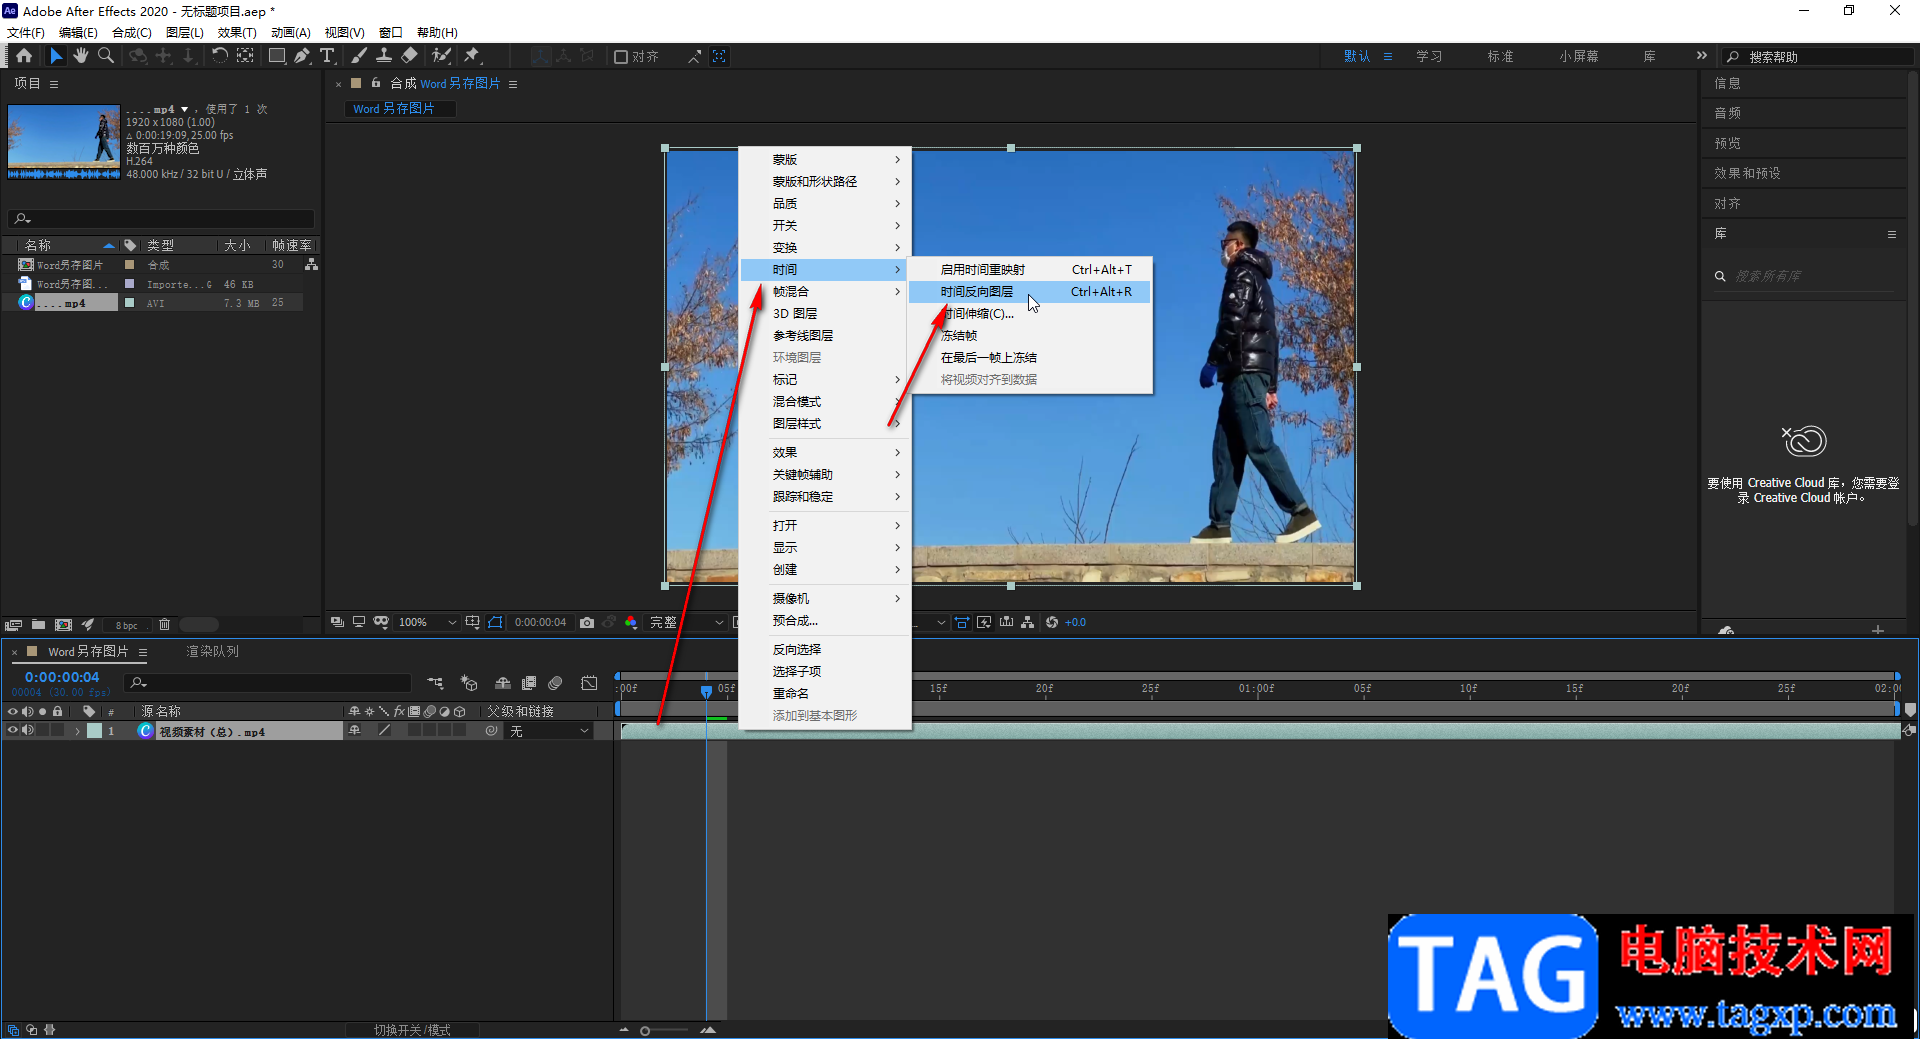
Task: Toggle the composition viewer lock icon
Action: point(376,83)
